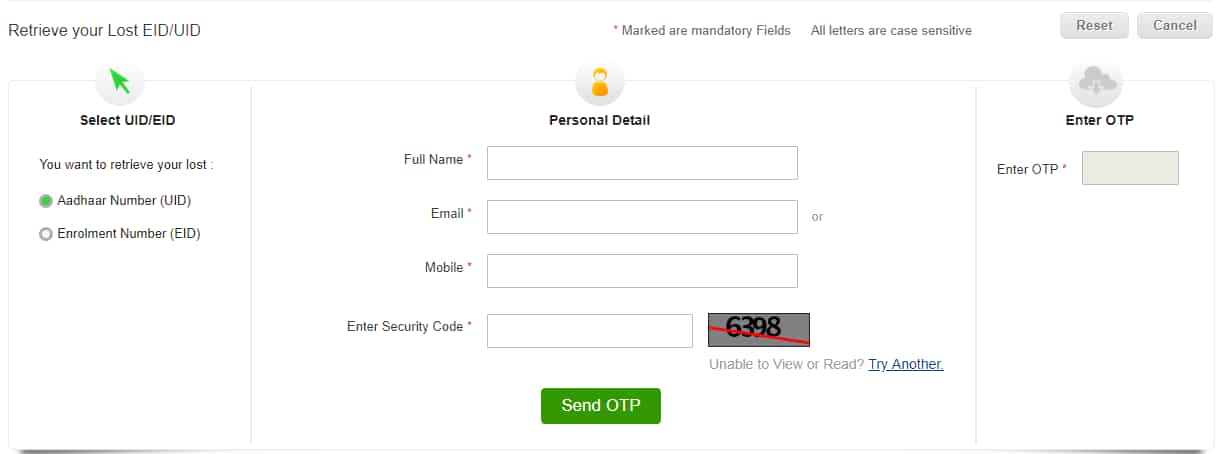Choose the Enrolment Number (EID) radio option
1223x454 pixels.
click(x=45, y=234)
